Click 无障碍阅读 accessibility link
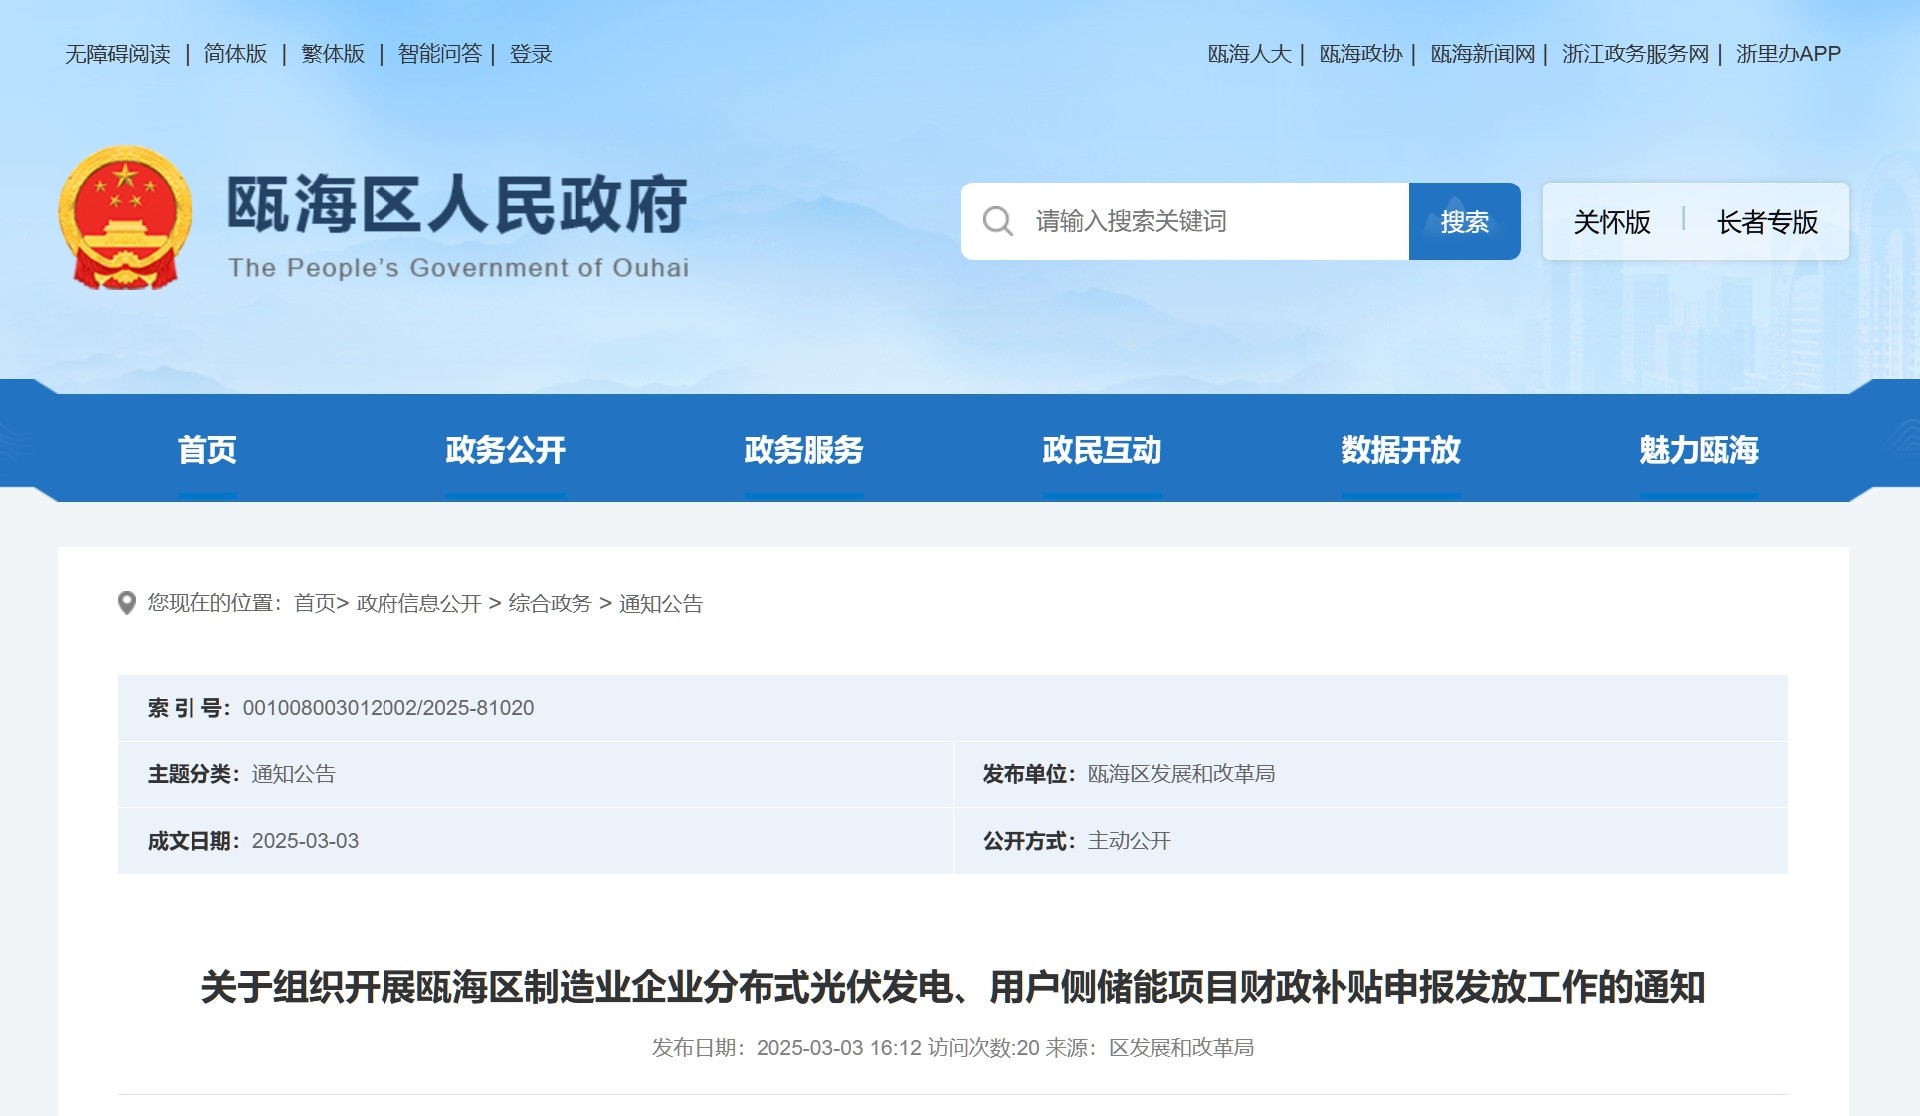This screenshot has width=1920, height=1116. pos(118,54)
